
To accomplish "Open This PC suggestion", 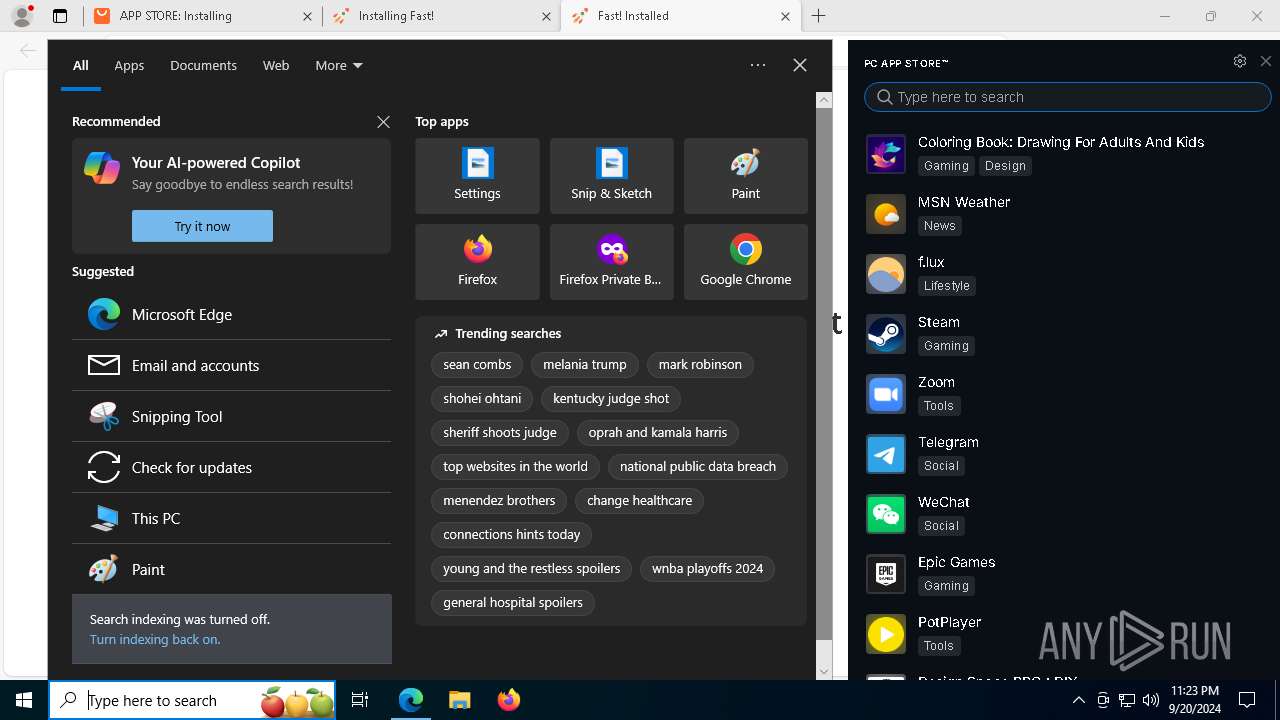I will click(x=231, y=518).
